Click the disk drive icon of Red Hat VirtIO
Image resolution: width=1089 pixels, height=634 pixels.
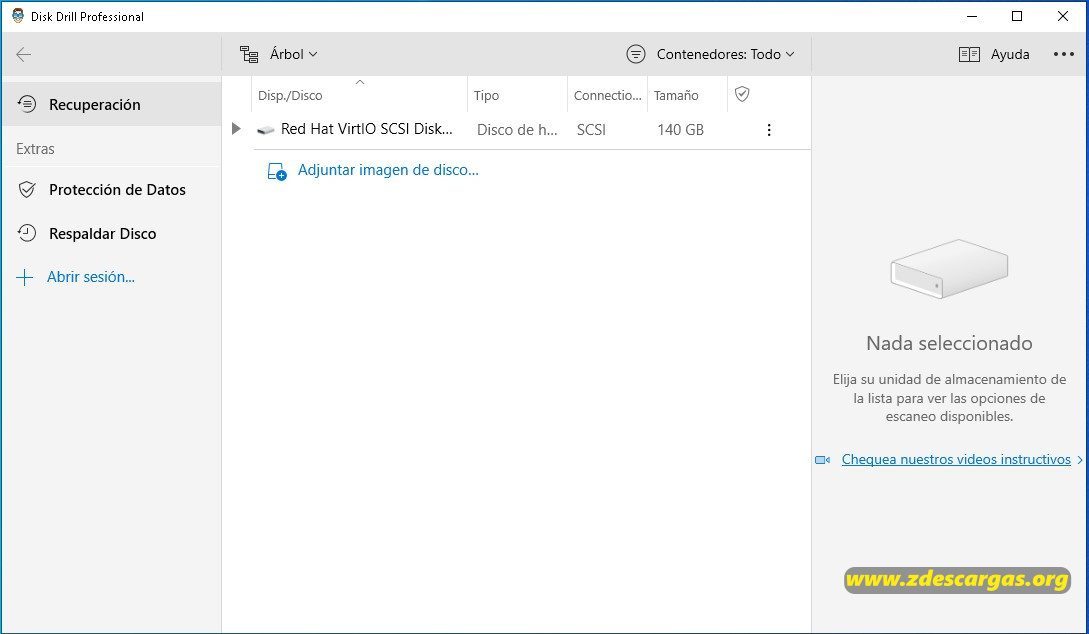coord(265,130)
